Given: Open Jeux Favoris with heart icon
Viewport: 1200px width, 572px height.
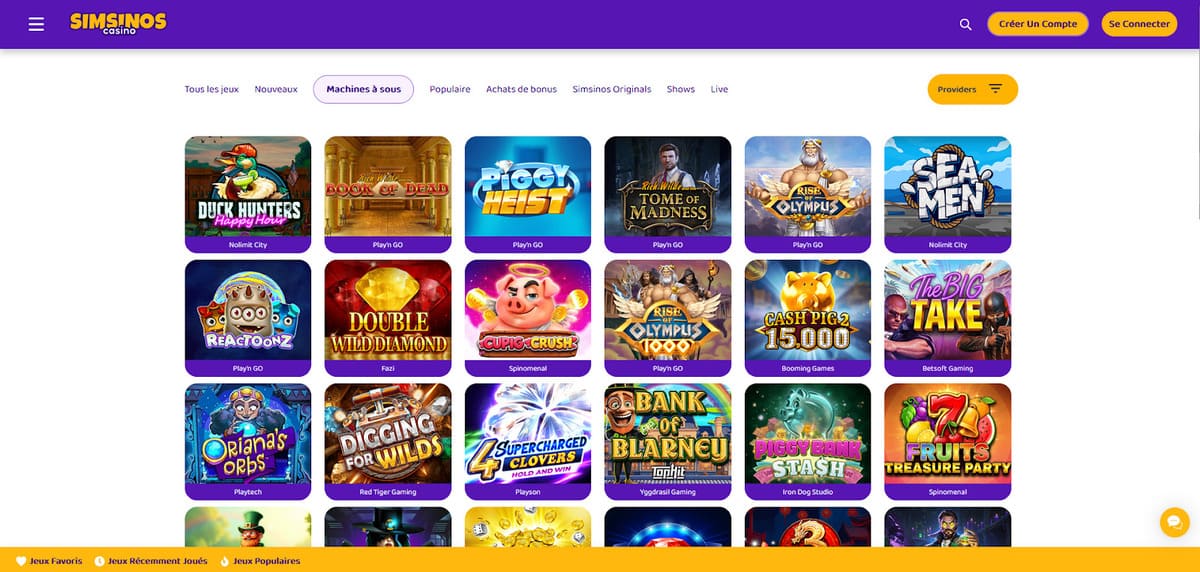Looking at the screenshot, I should pos(50,561).
